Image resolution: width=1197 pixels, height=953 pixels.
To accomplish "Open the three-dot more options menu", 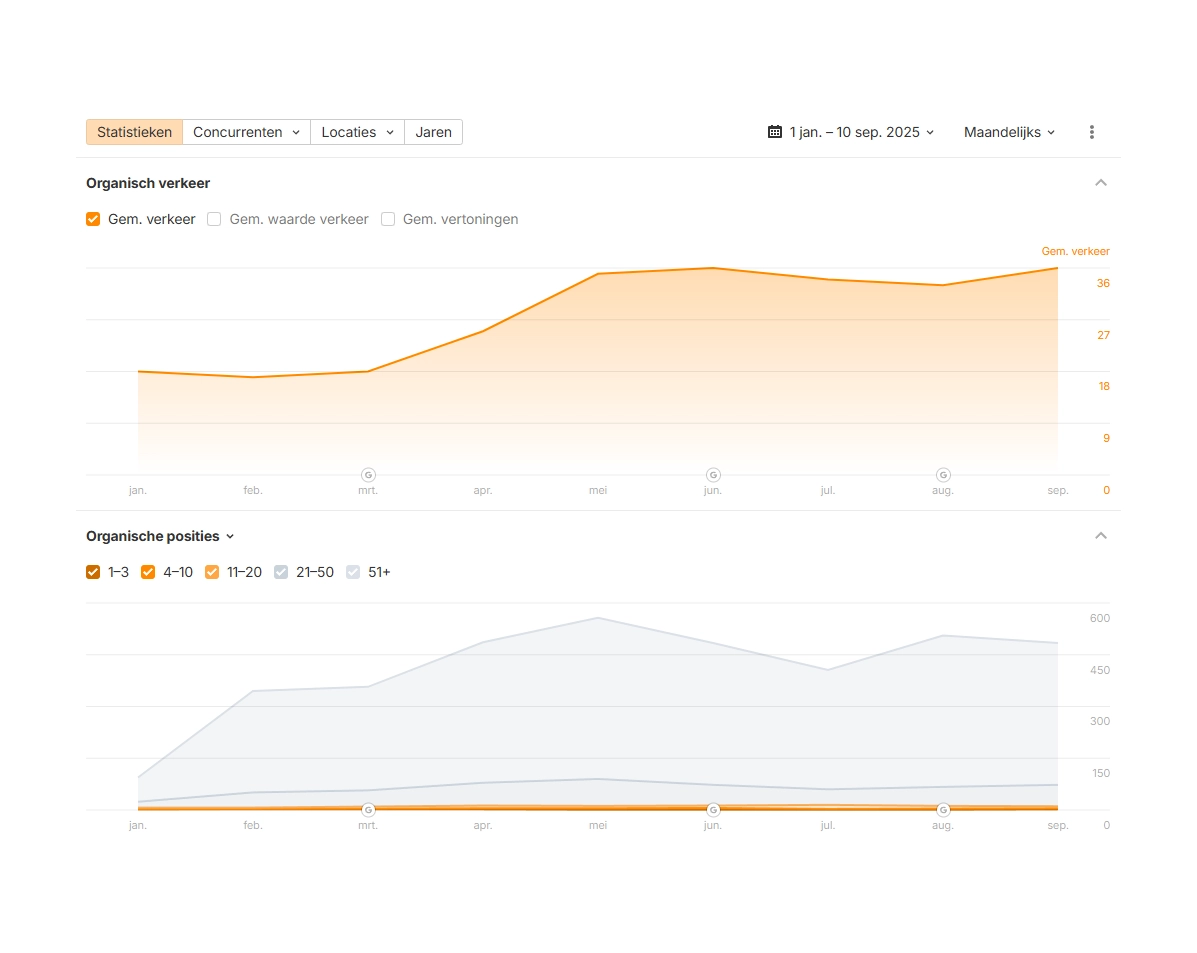I will [x=1091, y=132].
